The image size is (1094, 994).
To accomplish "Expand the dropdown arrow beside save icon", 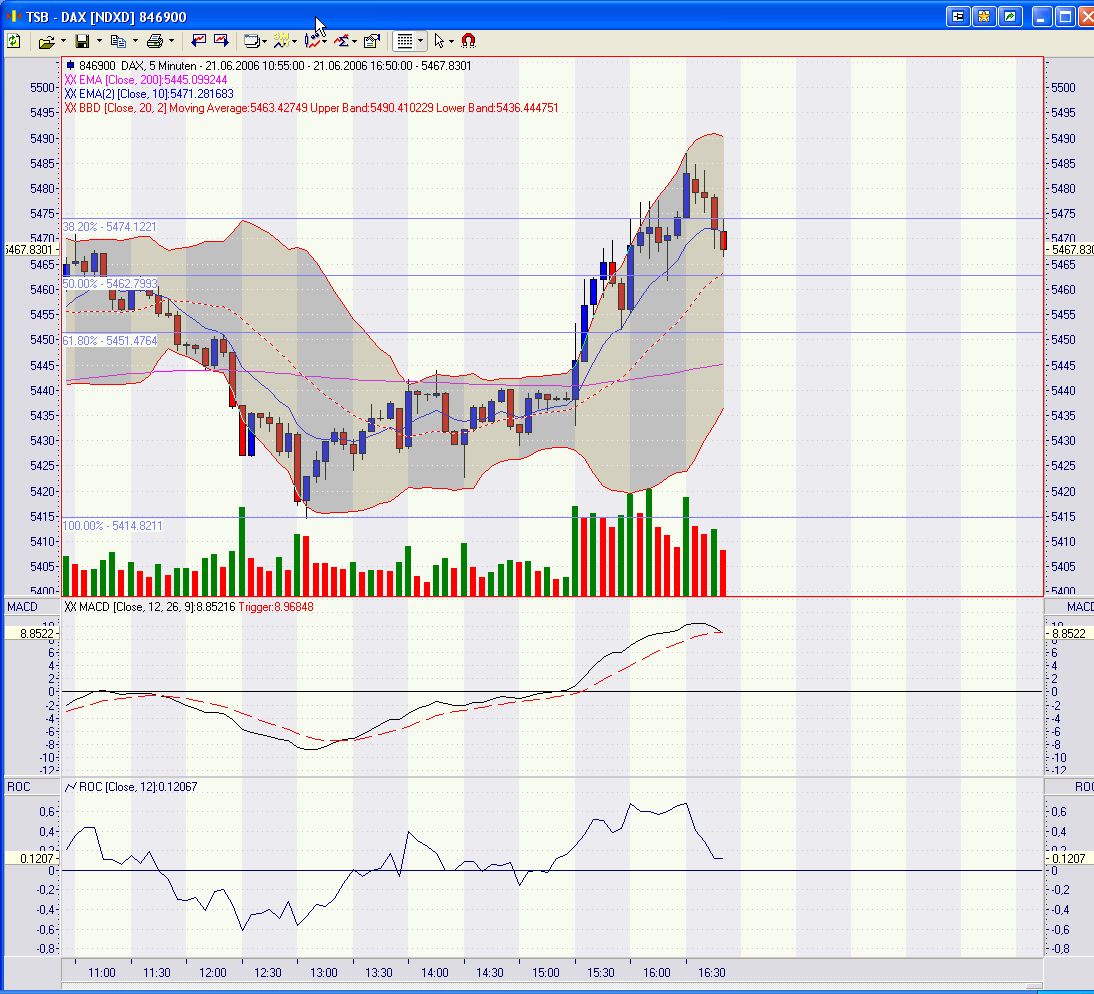I will coord(99,41).
